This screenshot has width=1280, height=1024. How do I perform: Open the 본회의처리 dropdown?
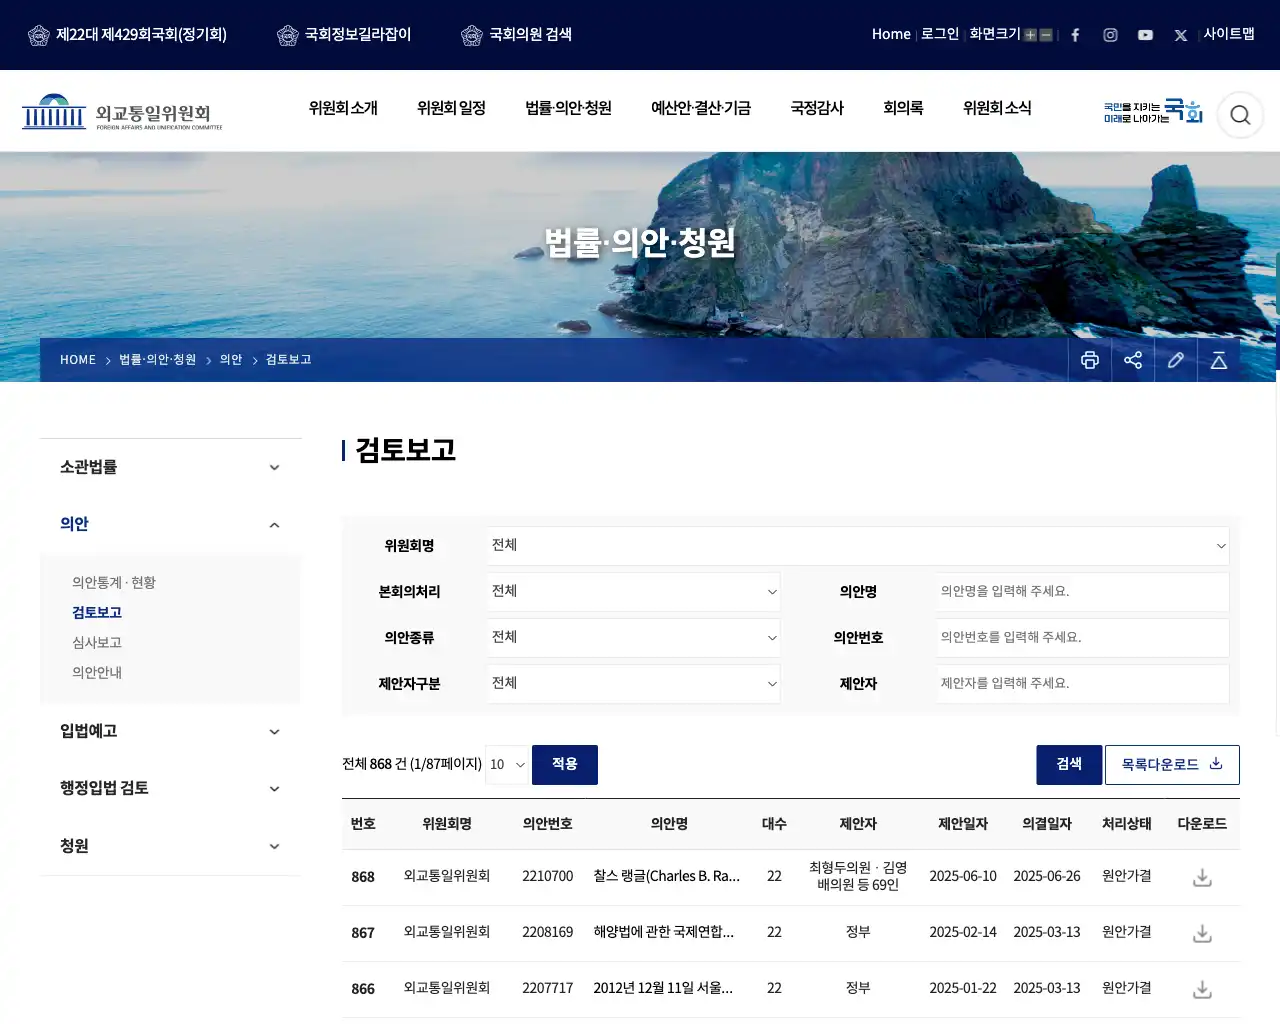(x=634, y=592)
